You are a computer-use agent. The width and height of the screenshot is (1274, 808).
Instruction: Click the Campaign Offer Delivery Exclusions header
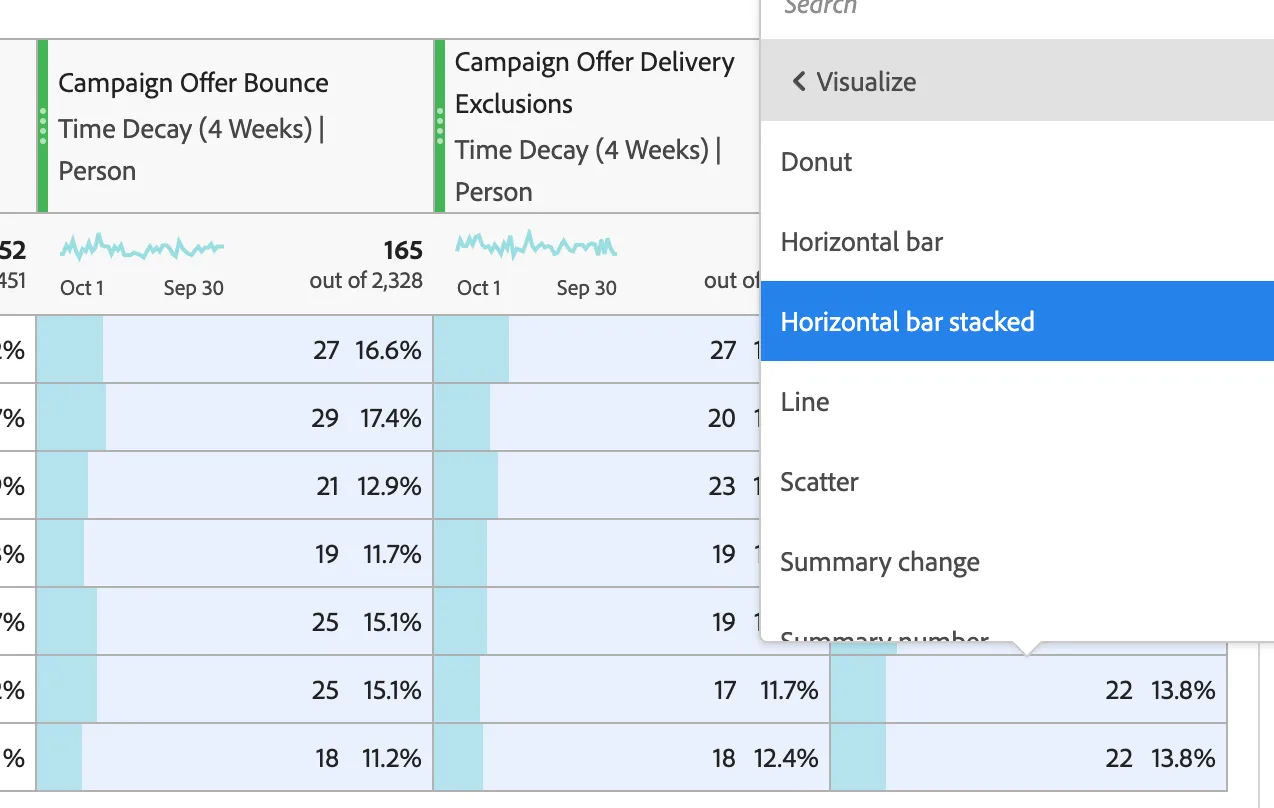click(597, 126)
